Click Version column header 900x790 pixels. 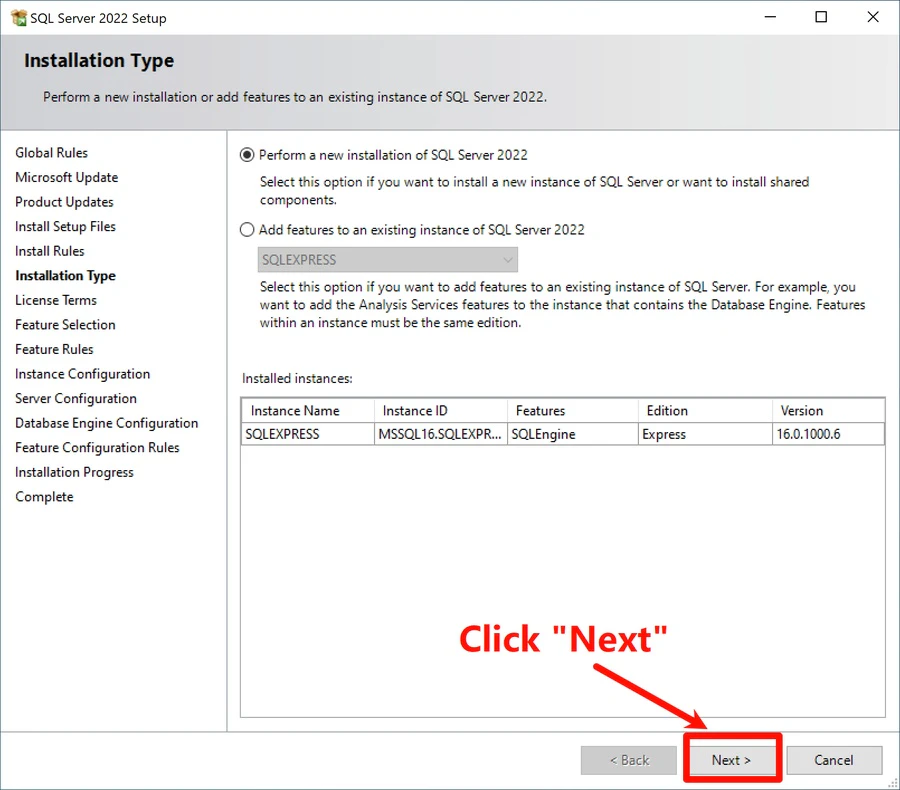[828, 411]
